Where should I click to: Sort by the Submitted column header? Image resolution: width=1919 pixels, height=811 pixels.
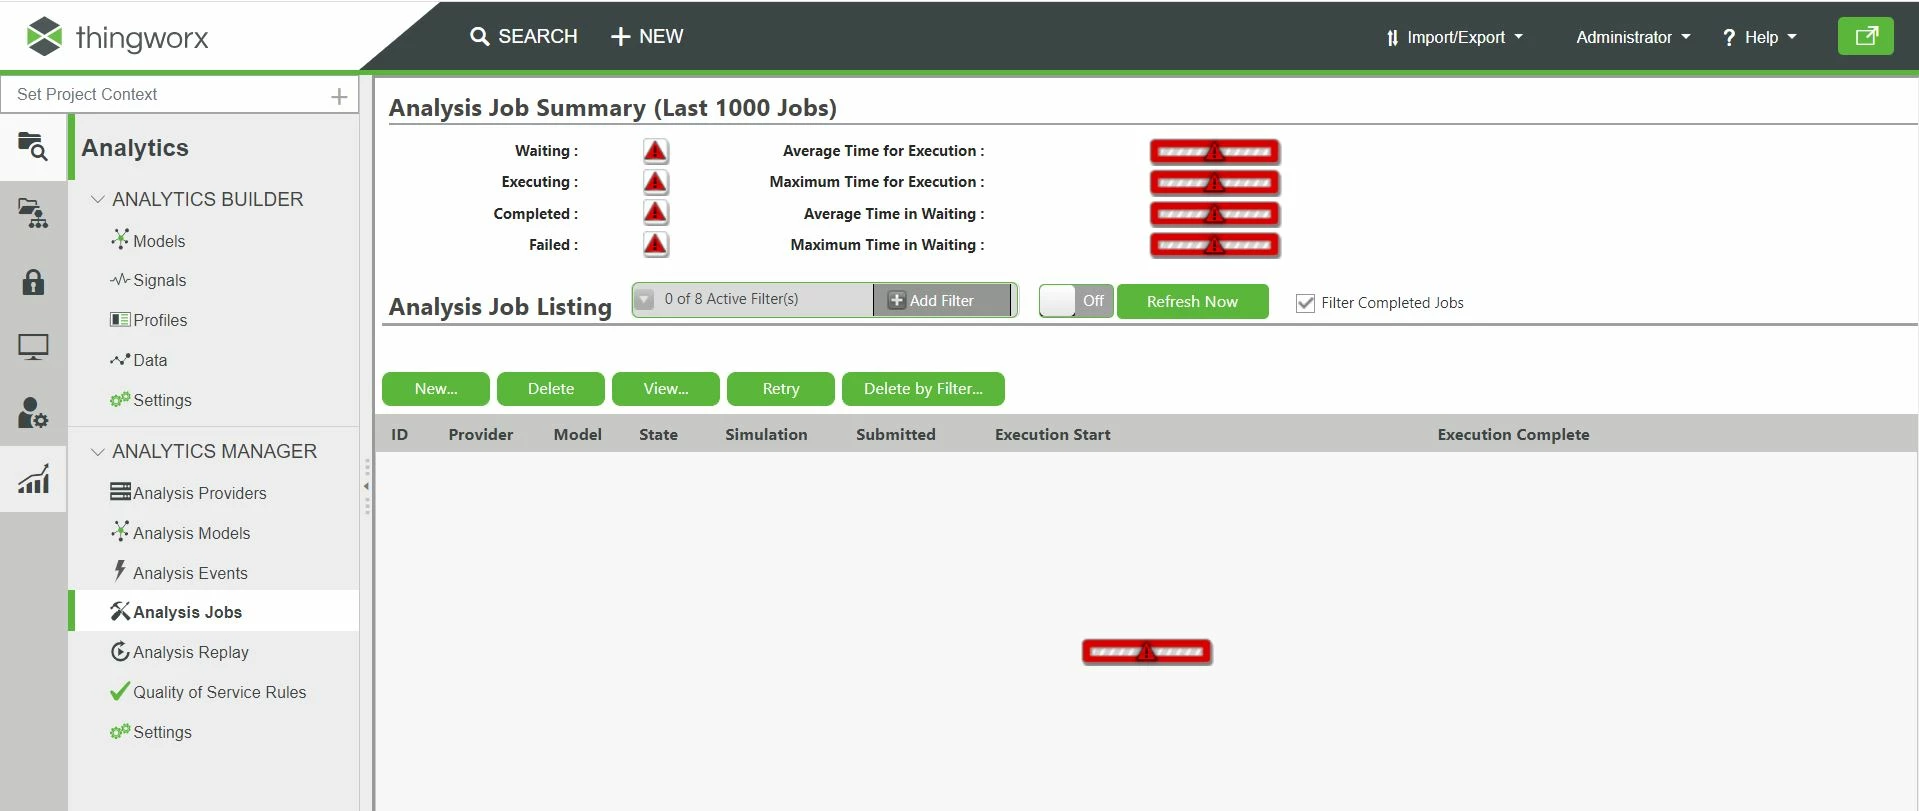click(x=896, y=434)
